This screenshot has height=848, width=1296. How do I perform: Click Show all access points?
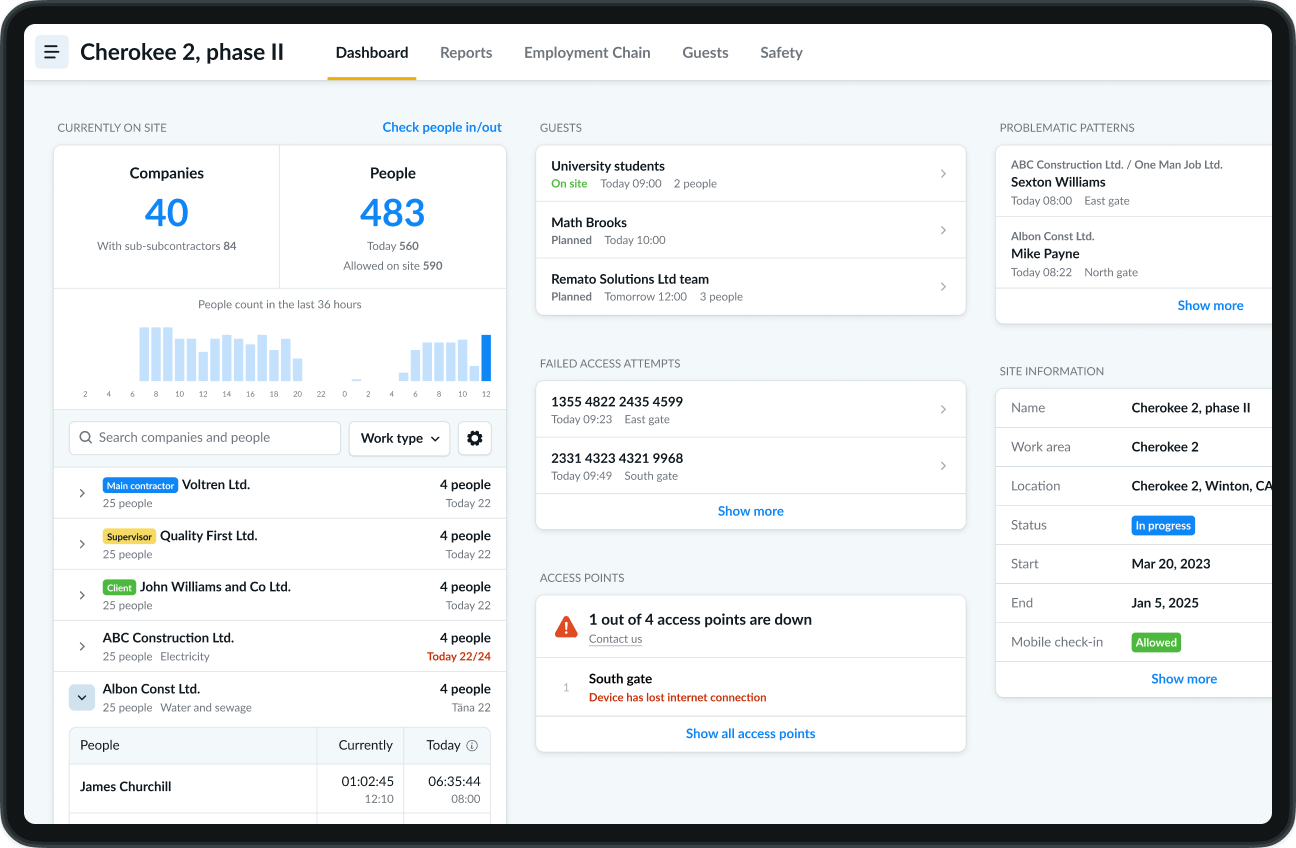(751, 734)
